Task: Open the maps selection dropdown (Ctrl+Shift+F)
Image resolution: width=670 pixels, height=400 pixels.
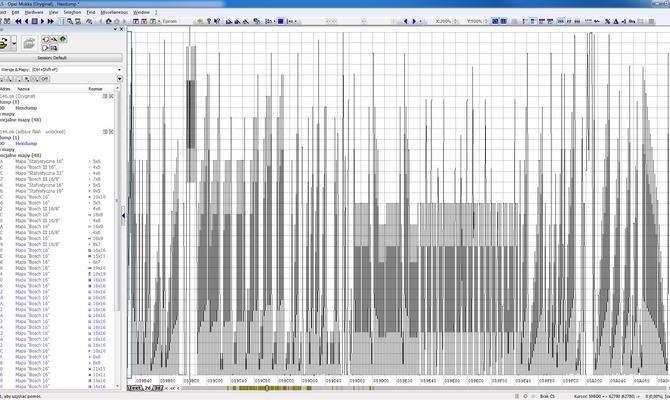Action: [x=119, y=70]
